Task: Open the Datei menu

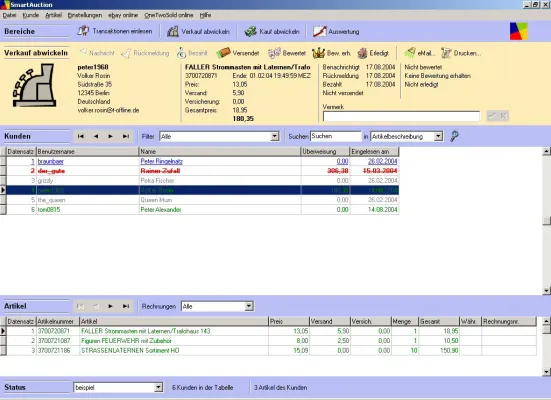Action: coord(9,15)
